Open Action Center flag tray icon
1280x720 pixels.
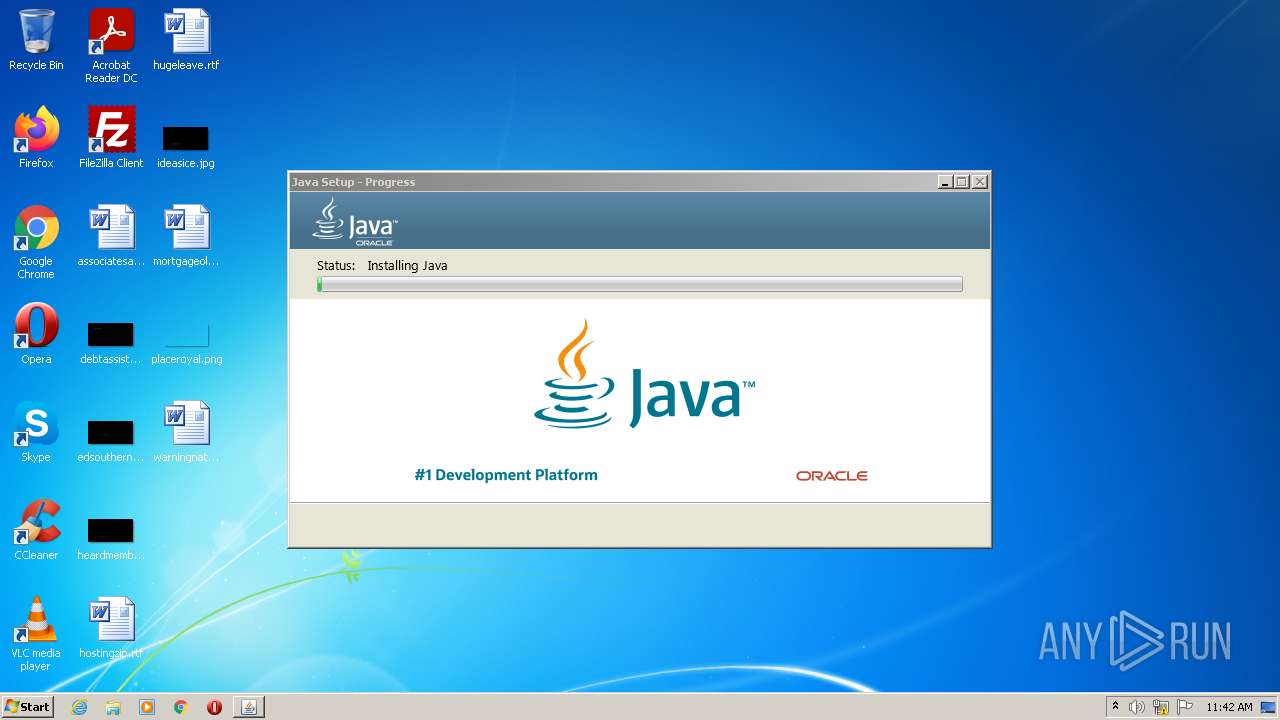[1185, 707]
